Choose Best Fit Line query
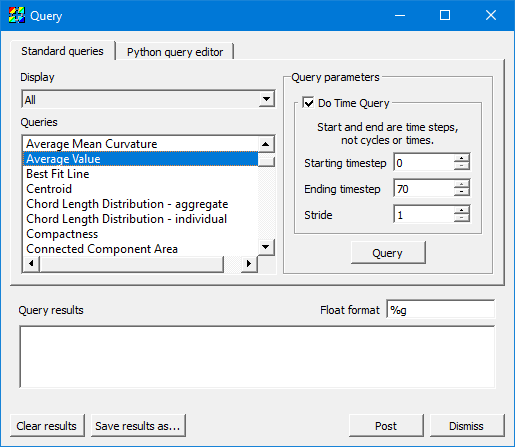The image size is (515, 447). pos(140,174)
